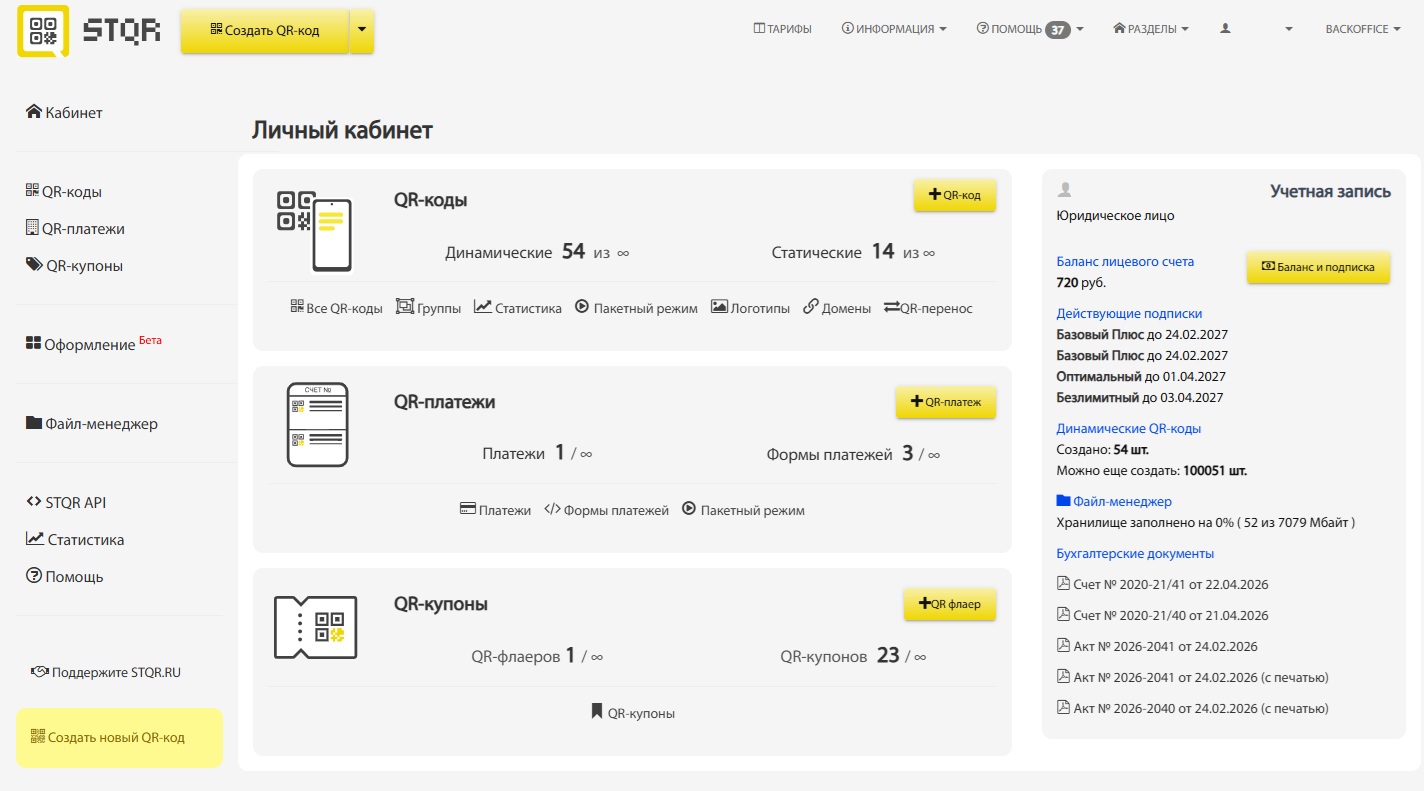
Task: Open the user profile icon menu
Action: tap(1225, 29)
